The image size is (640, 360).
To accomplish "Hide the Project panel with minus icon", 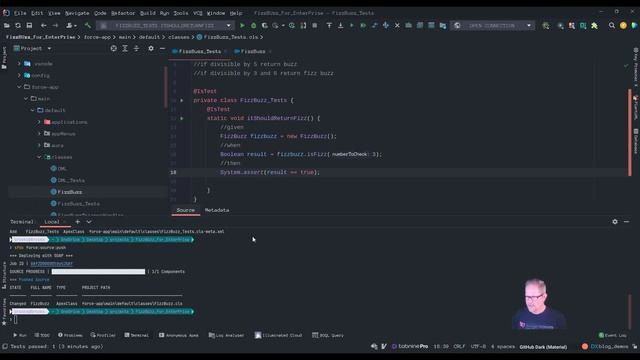I will click(x=162, y=48).
